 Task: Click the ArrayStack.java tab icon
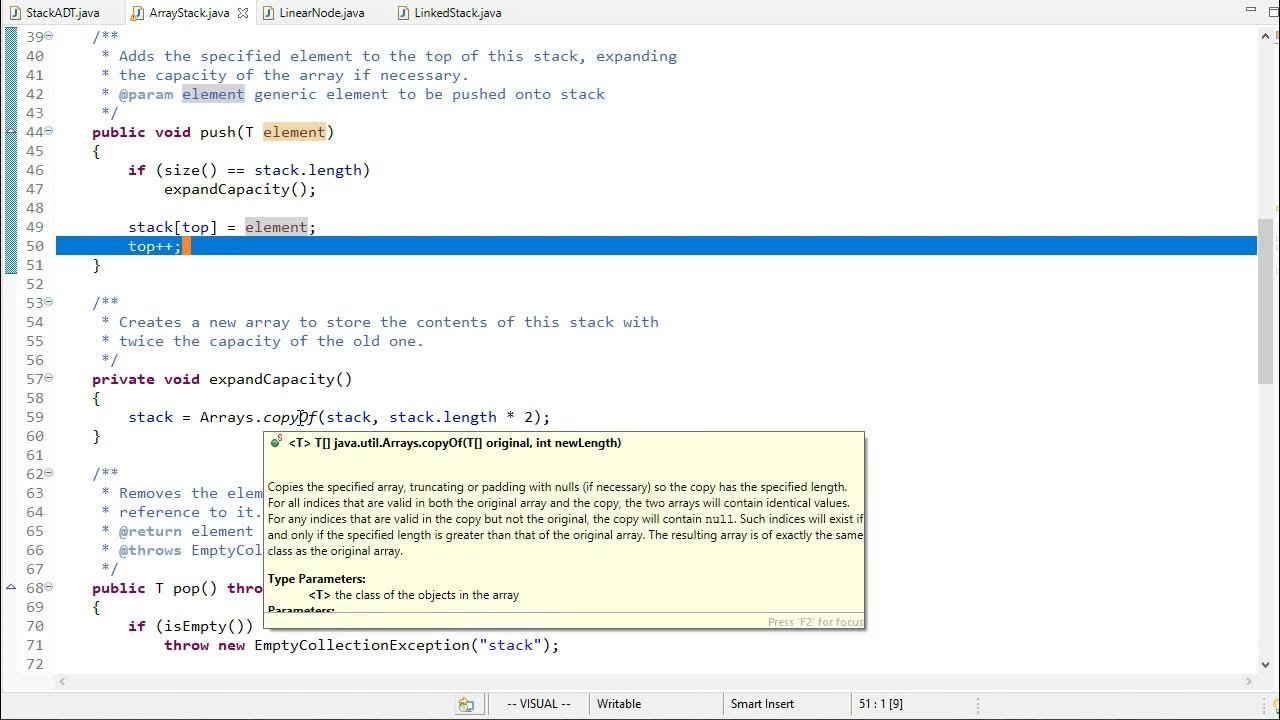tap(138, 13)
